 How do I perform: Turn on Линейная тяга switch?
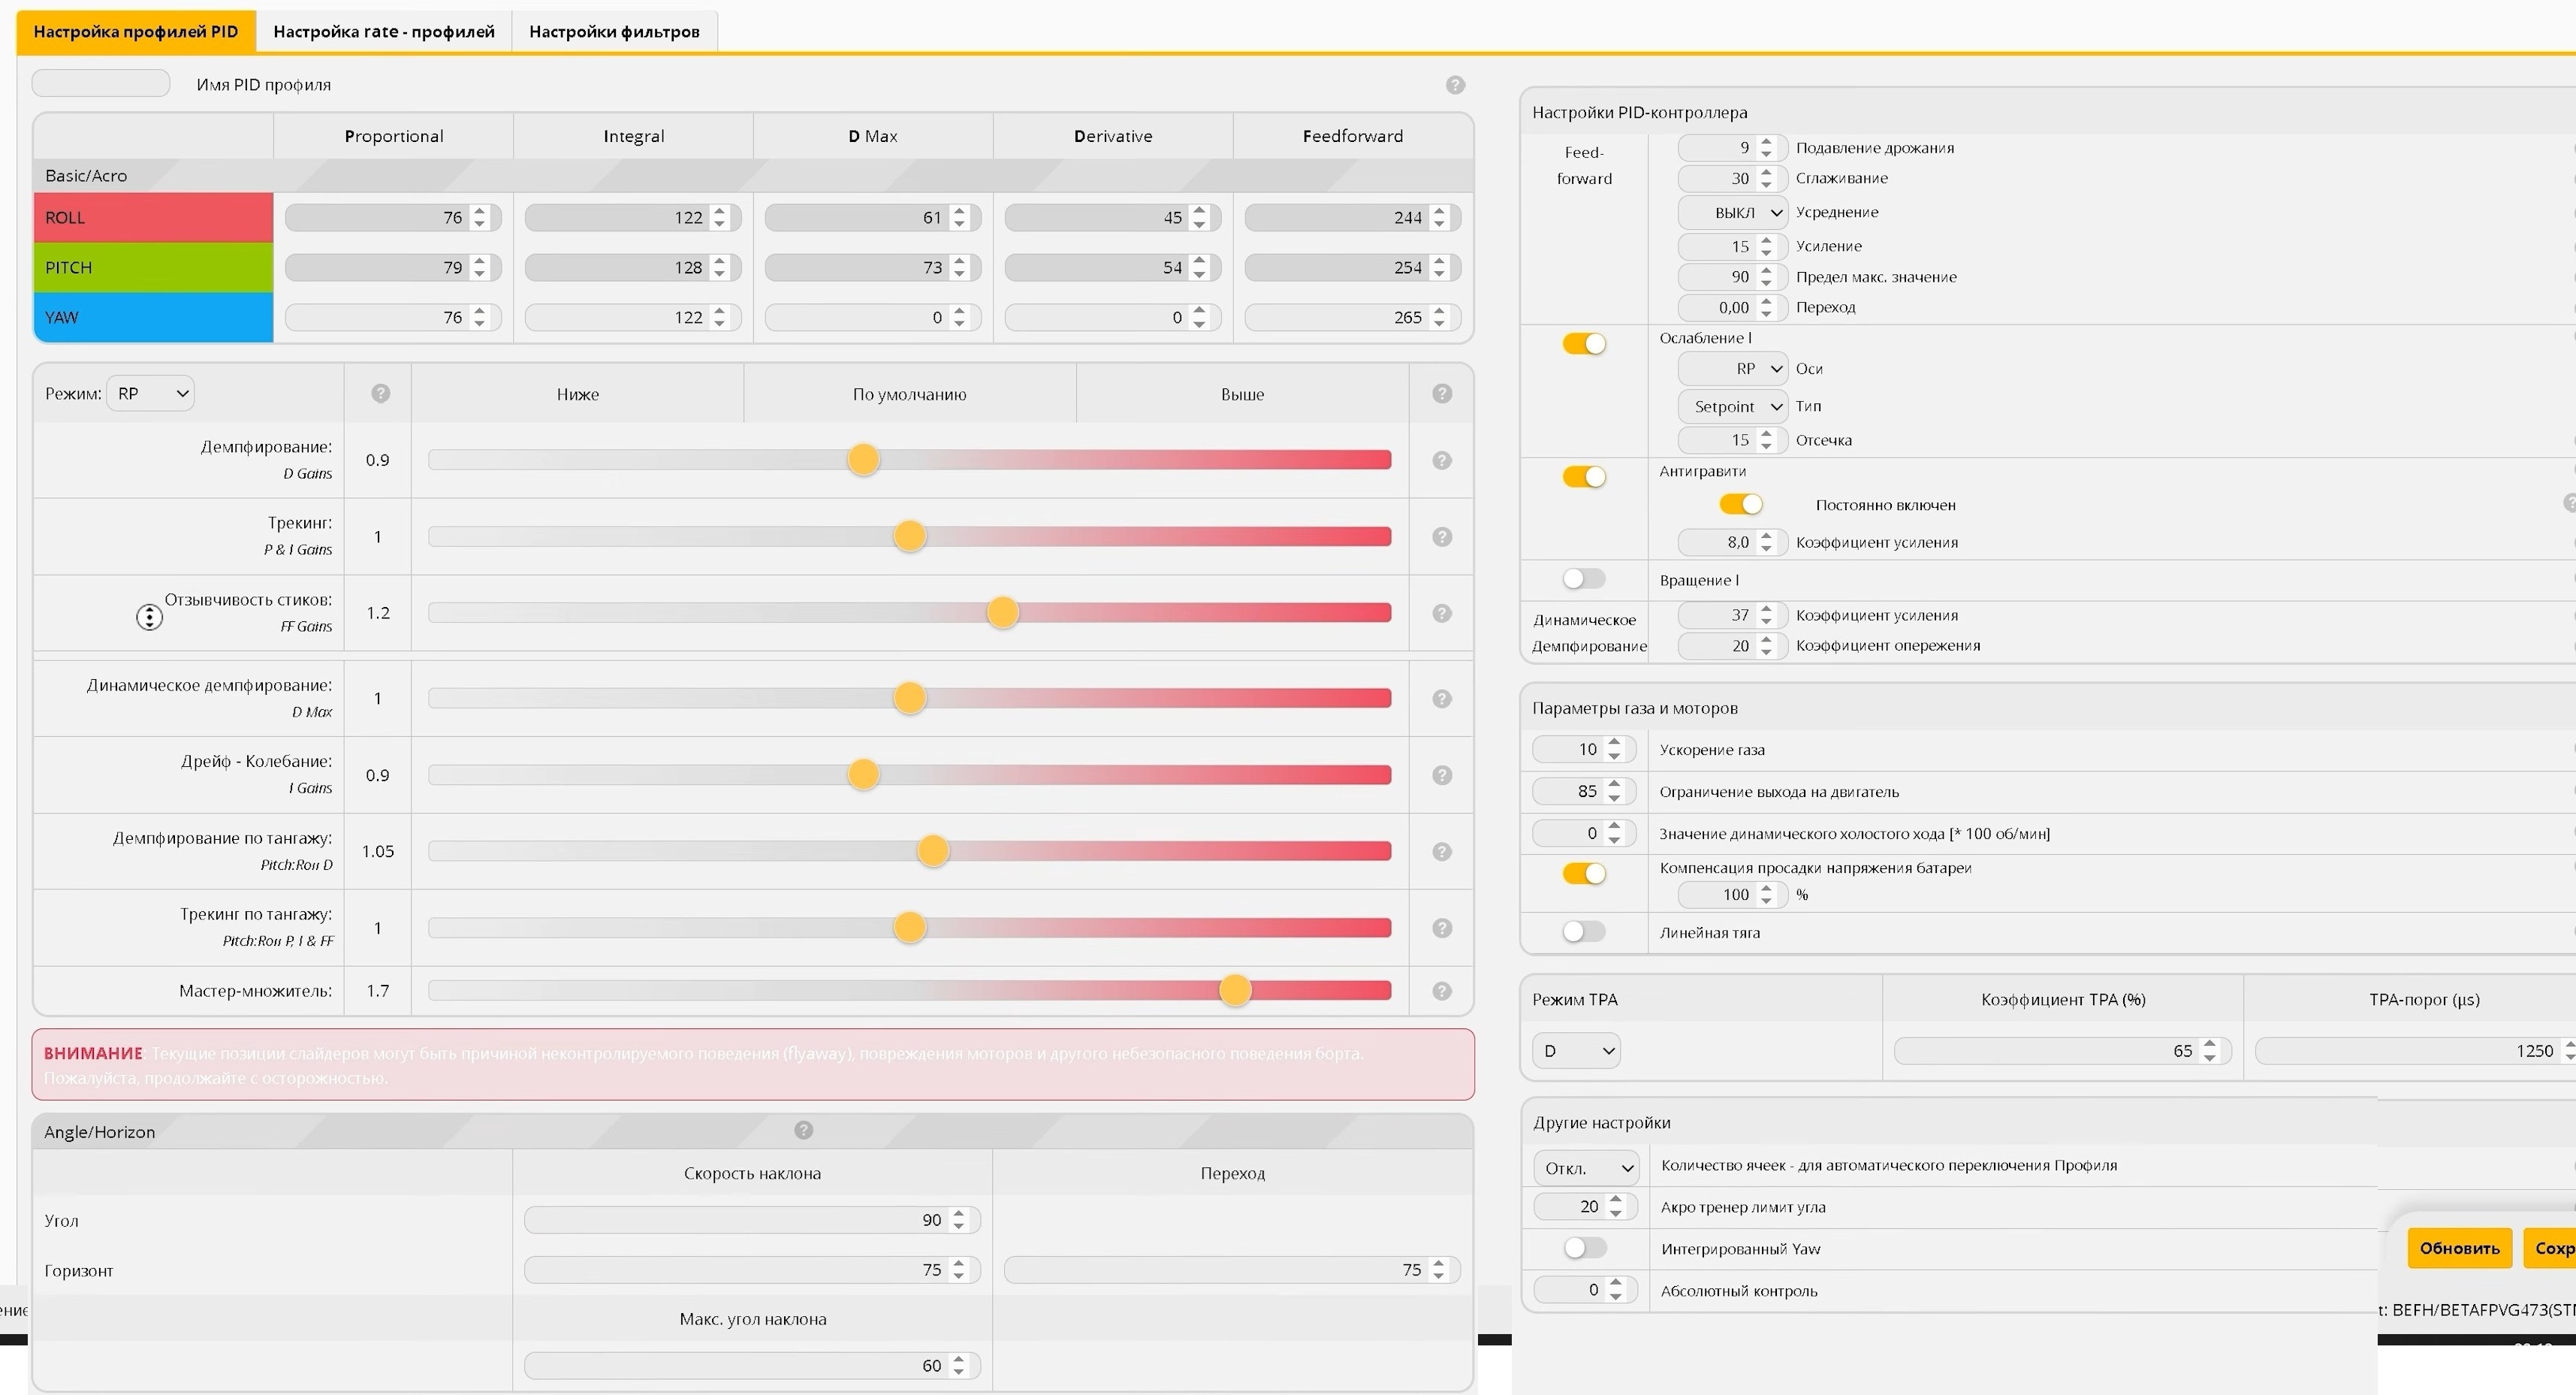1584,932
